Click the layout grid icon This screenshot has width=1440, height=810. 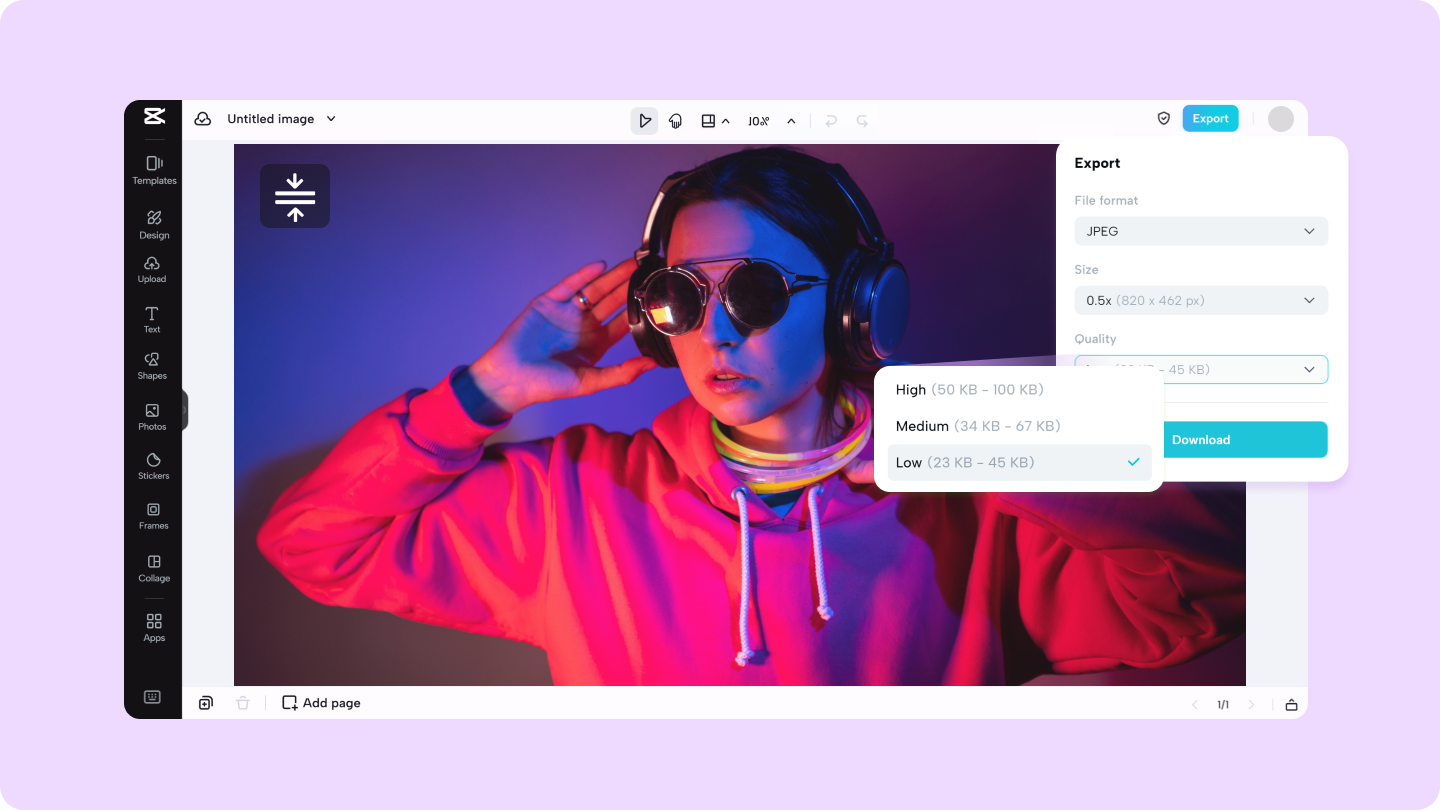click(708, 121)
